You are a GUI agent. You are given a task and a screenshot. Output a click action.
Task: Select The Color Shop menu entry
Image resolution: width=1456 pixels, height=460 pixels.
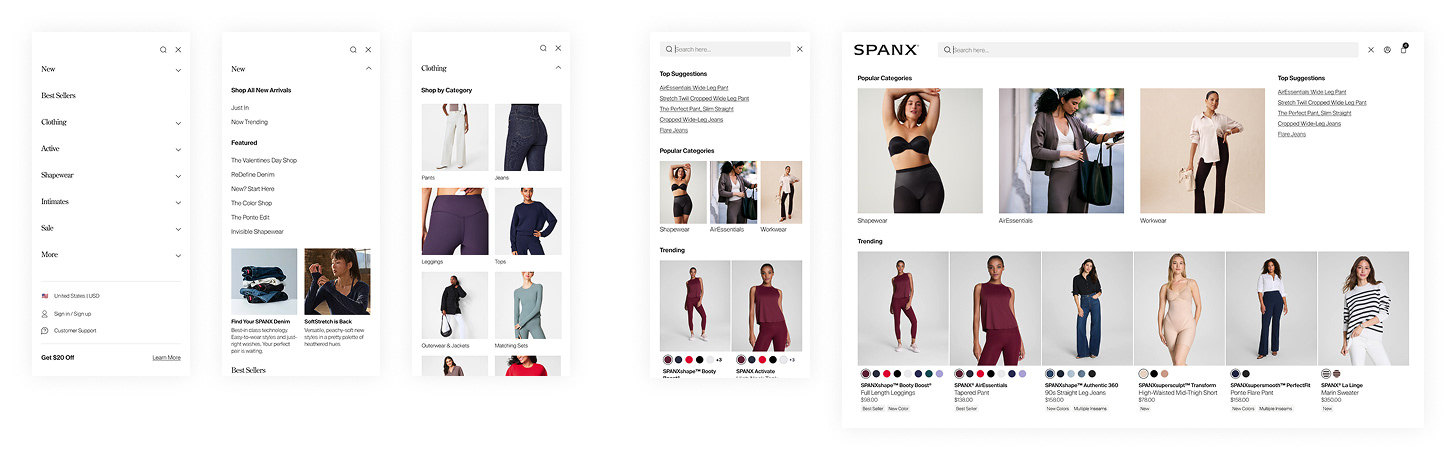pos(251,203)
